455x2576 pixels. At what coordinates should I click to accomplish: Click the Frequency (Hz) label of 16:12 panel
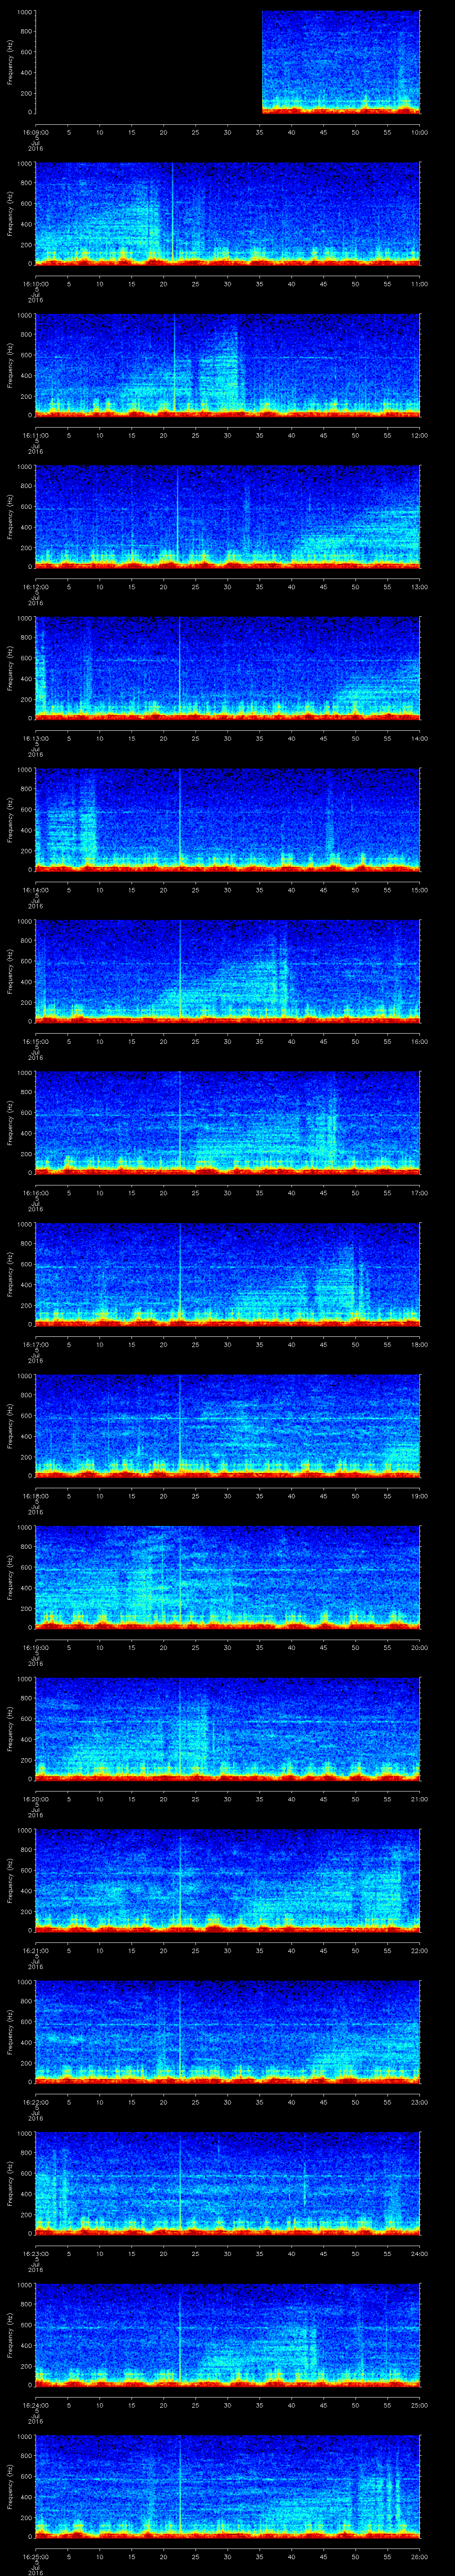(x=10, y=516)
